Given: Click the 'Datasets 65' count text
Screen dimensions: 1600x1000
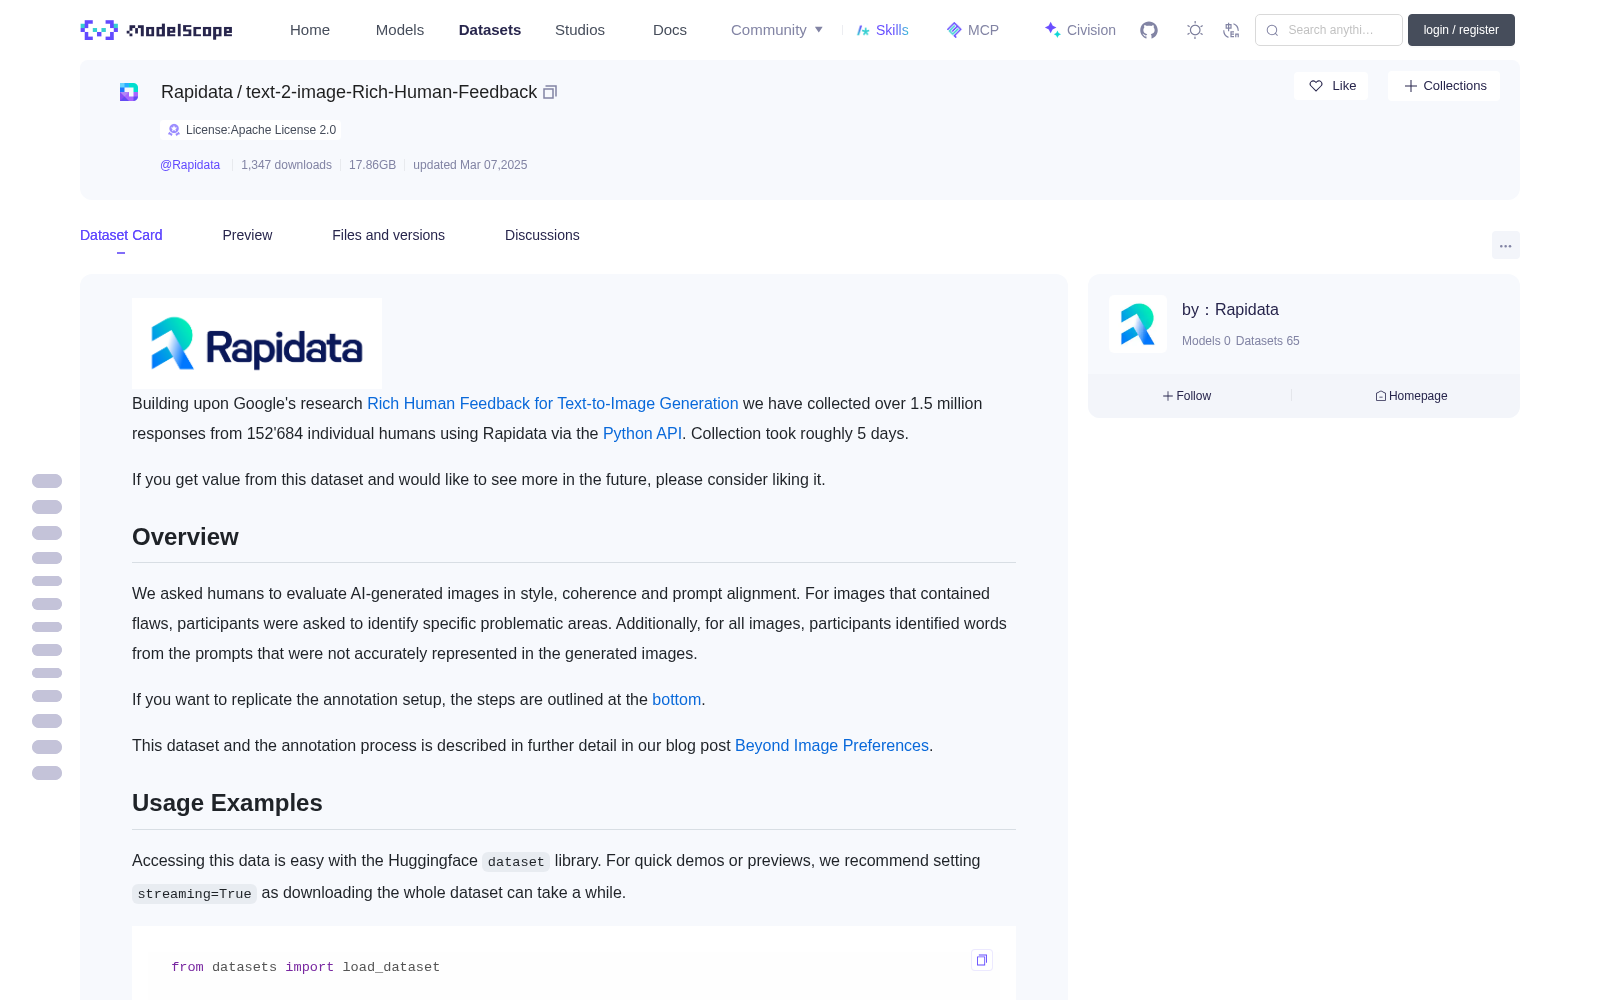Looking at the screenshot, I should click(x=1268, y=341).
